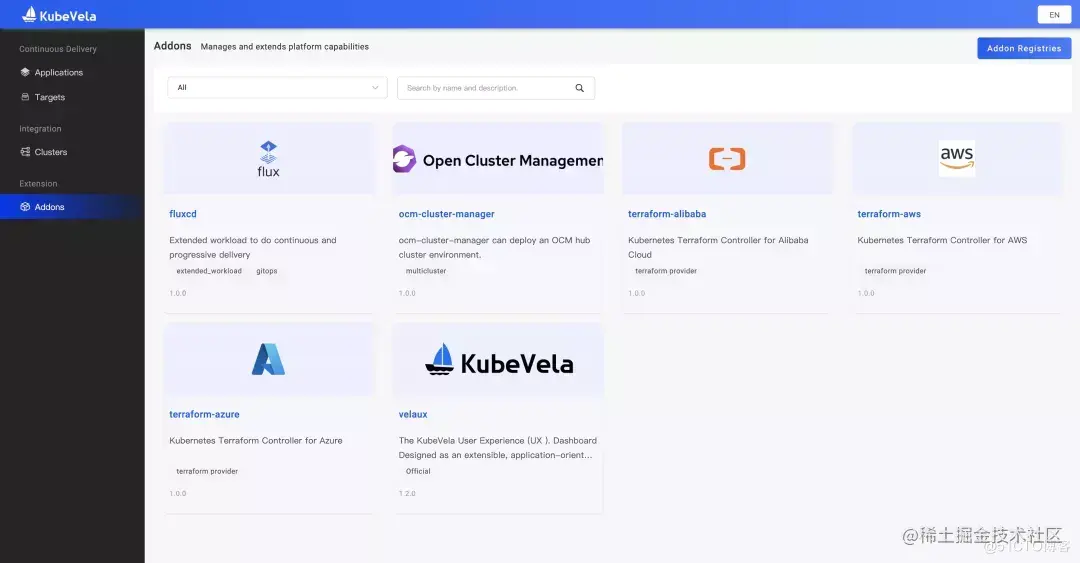This screenshot has height=563, width=1080.
Task: Click the Integration section label
Action: (40, 129)
